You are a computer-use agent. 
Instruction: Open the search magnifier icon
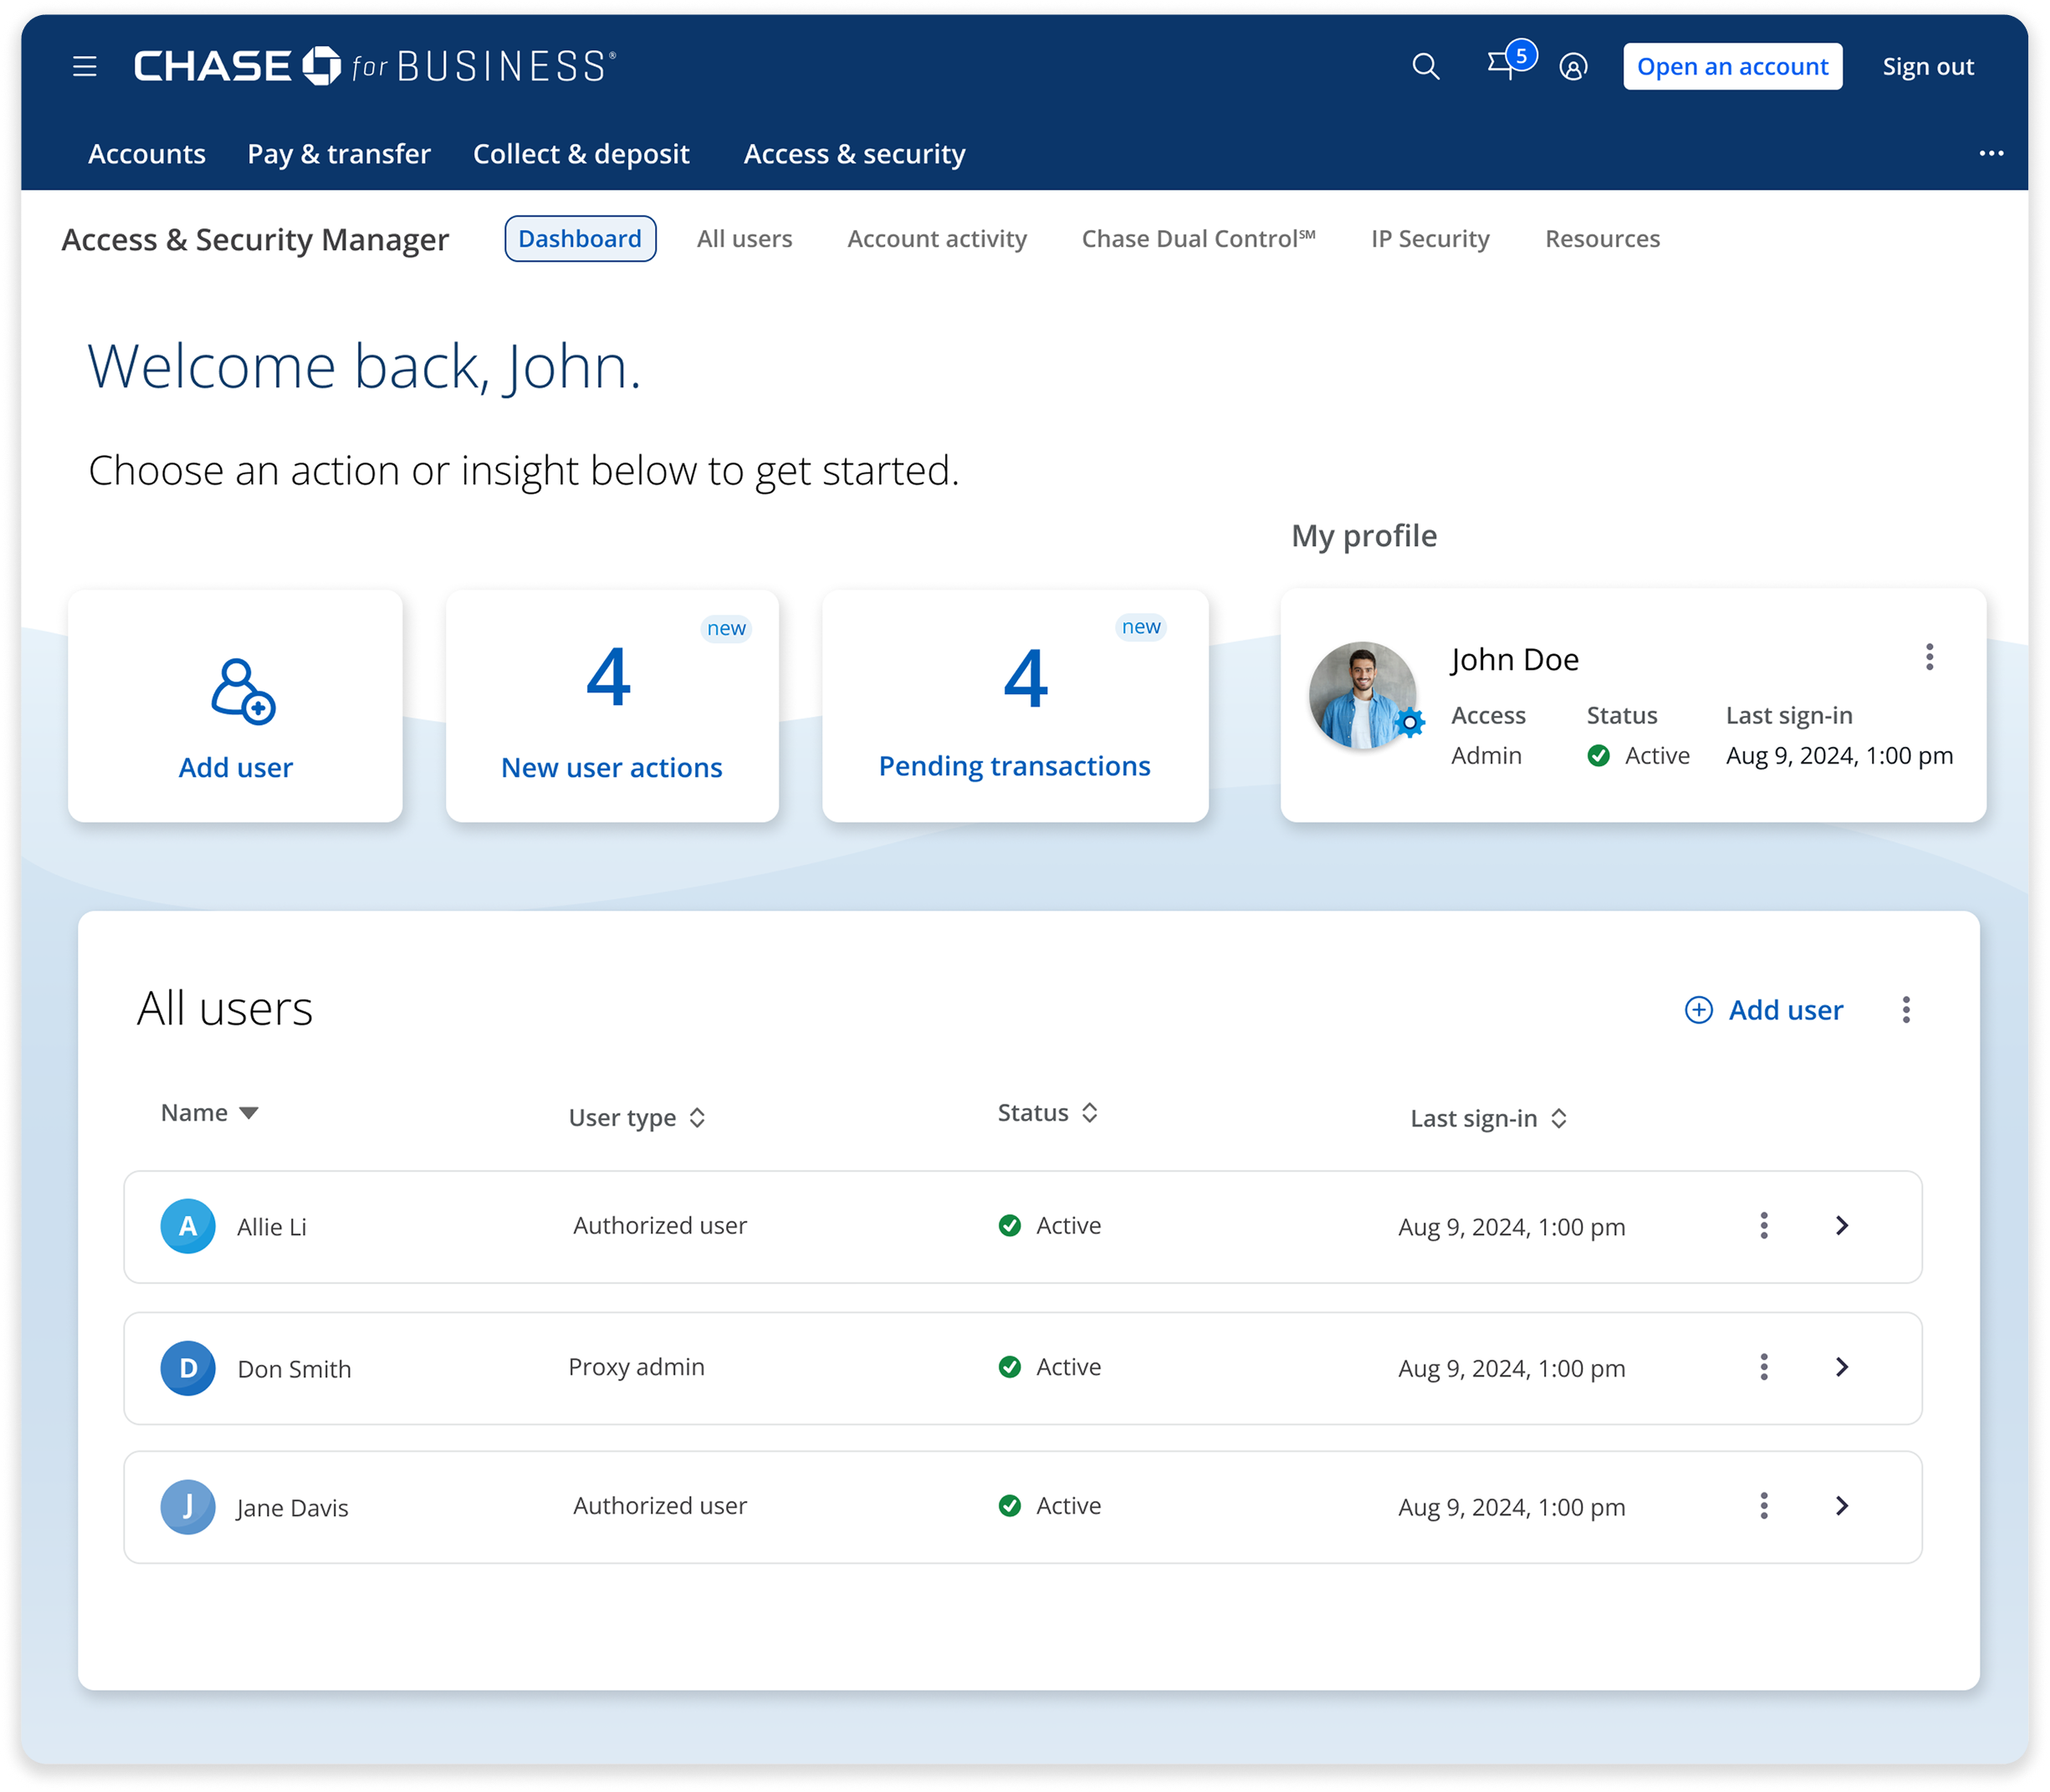(1425, 67)
